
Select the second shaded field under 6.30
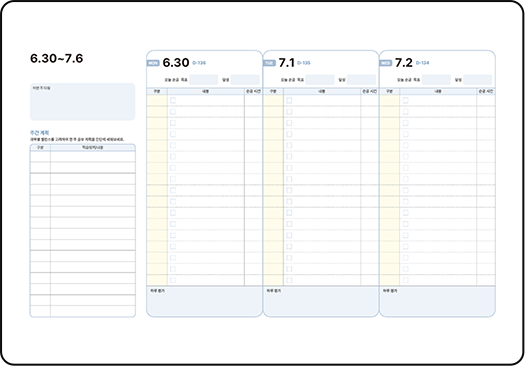point(245,80)
